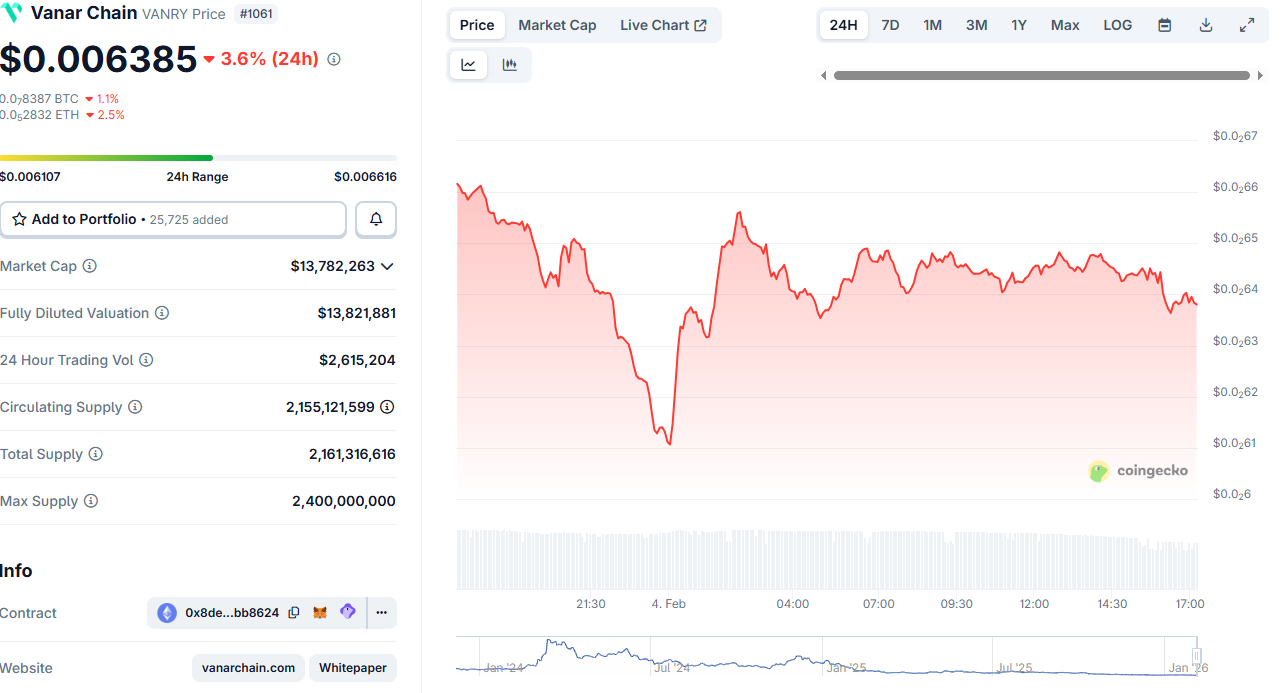Open more contracts ellipsis menu
The height and width of the screenshot is (693, 1282).
[x=382, y=613]
